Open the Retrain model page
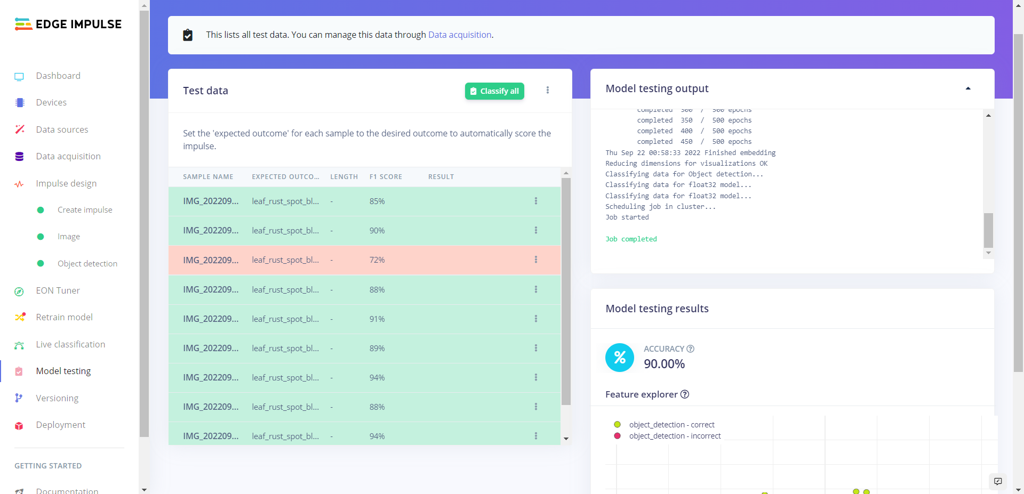 [x=64, y=317]
